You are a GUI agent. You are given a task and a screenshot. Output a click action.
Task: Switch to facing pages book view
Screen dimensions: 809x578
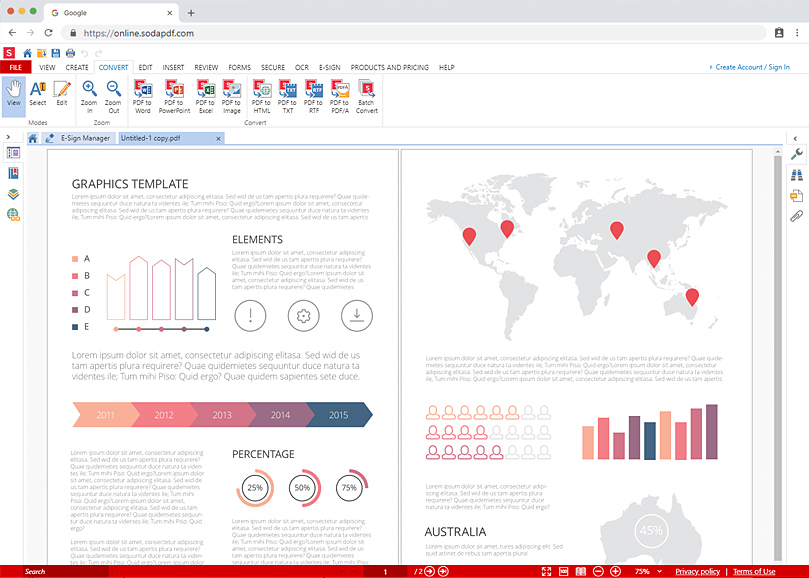[580, 571]
